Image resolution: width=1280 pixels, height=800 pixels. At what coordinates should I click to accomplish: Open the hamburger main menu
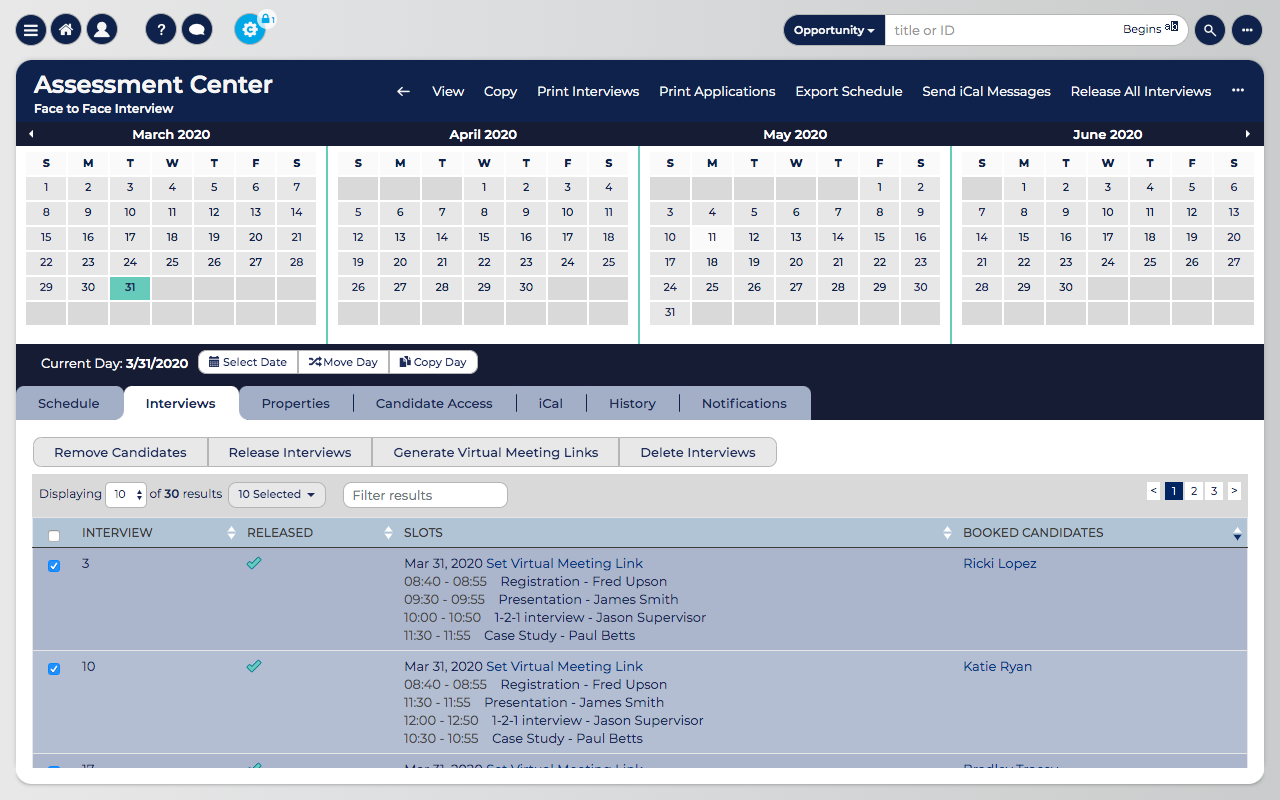(31, 30)
